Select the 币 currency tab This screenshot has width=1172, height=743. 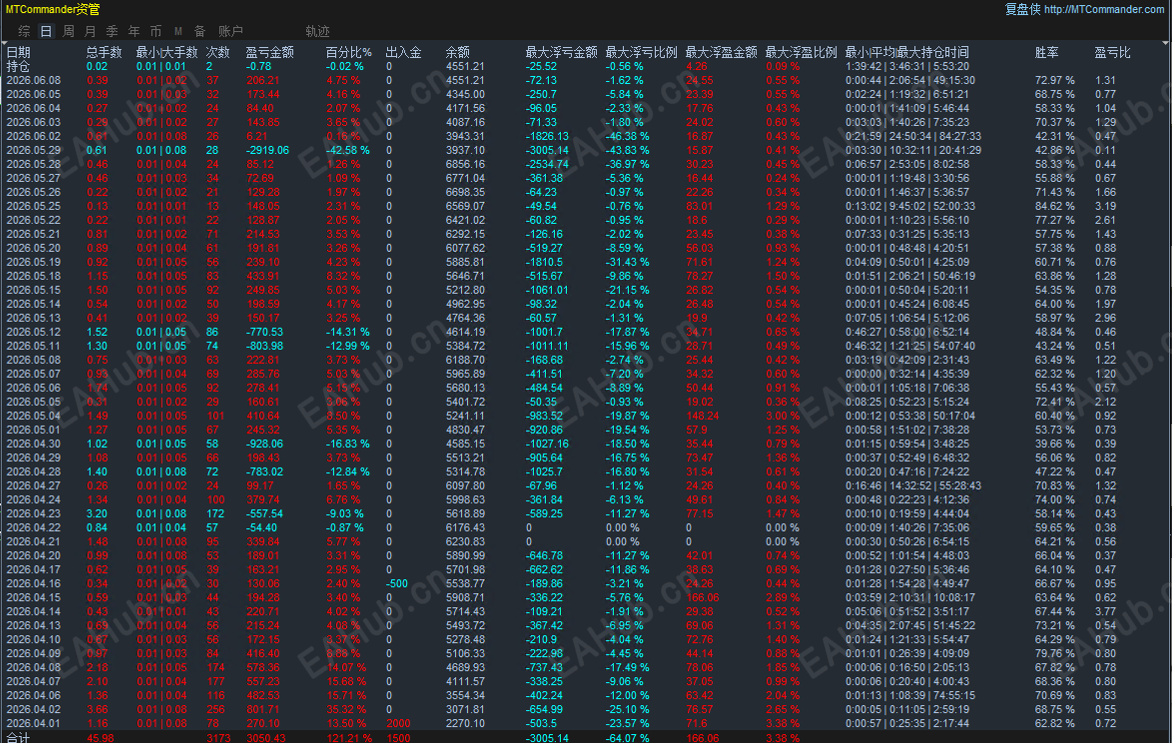[155, 31]
